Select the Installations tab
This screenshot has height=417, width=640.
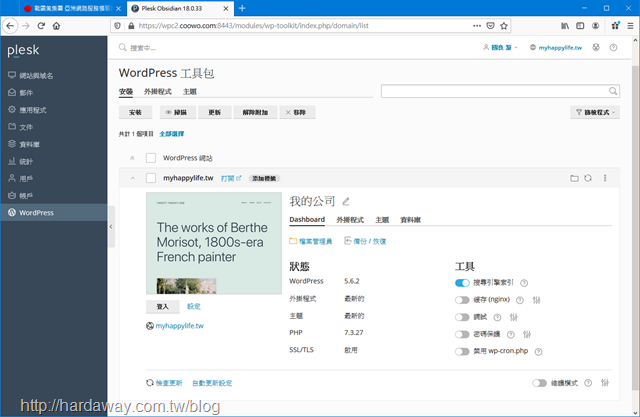point(126,92)
